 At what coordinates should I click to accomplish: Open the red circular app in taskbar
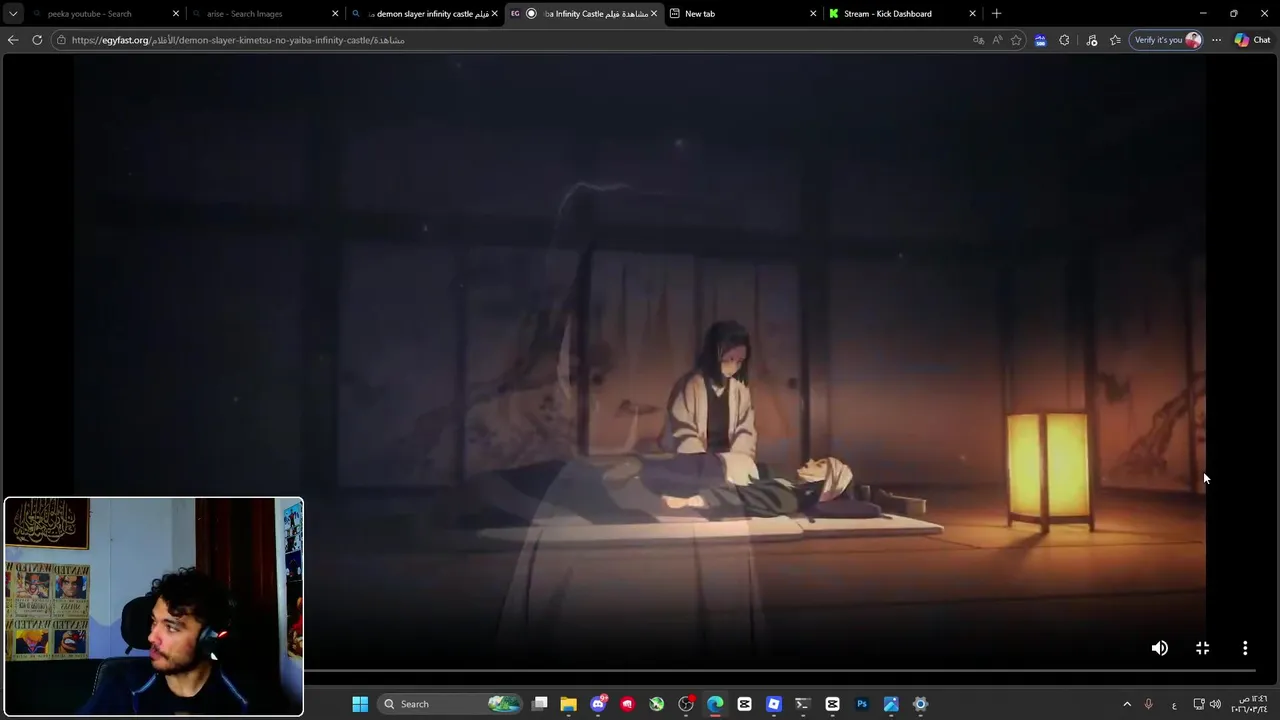(627, 704)
